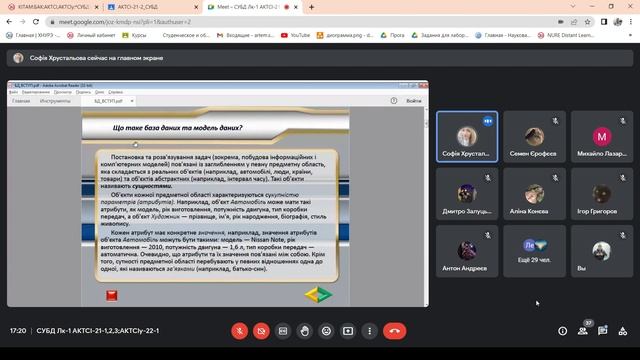Click meeting name СУБД Лк-1 АКТСІ-21-1,2,3
Screen dimensions: 640x360
[98, 331]
